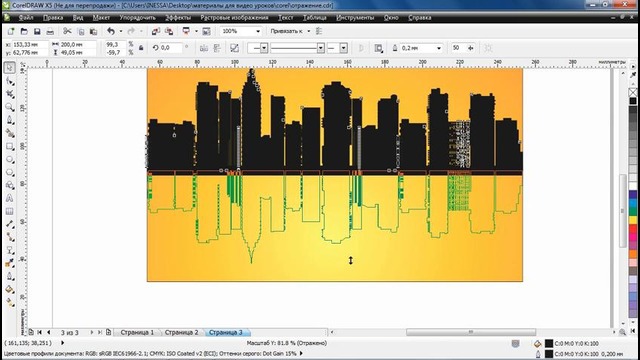Select the Rectangle tool
The width and height of the screenshot is (640, 360).
pyautogui.click(x=10, y=147)
